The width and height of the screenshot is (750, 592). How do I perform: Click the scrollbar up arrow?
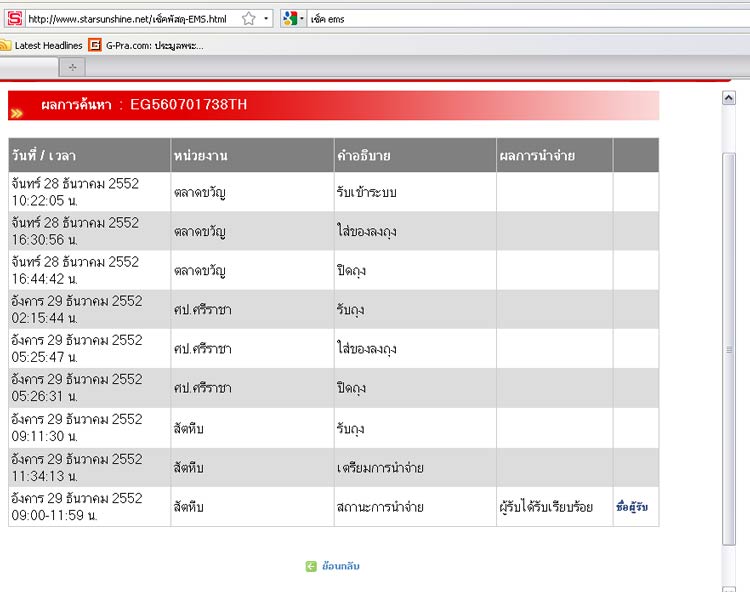click(729, 97)
